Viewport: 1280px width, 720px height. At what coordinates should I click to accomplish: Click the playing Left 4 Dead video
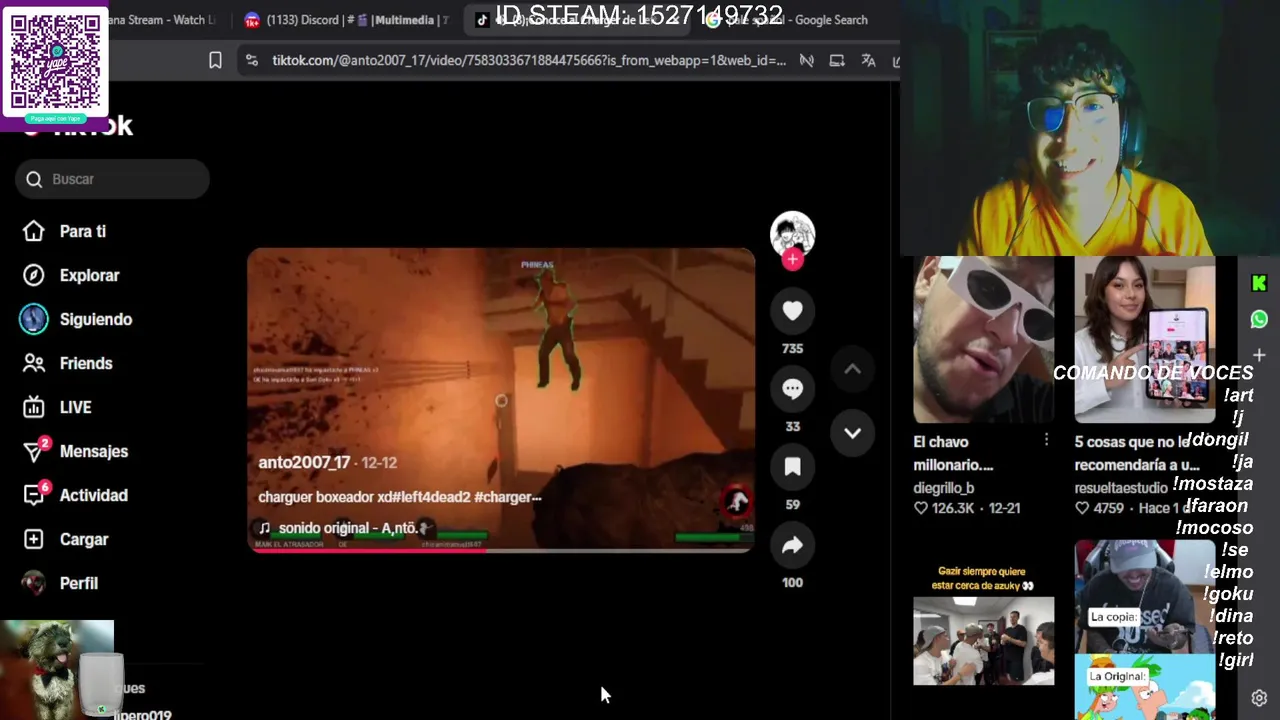point(501,400)
